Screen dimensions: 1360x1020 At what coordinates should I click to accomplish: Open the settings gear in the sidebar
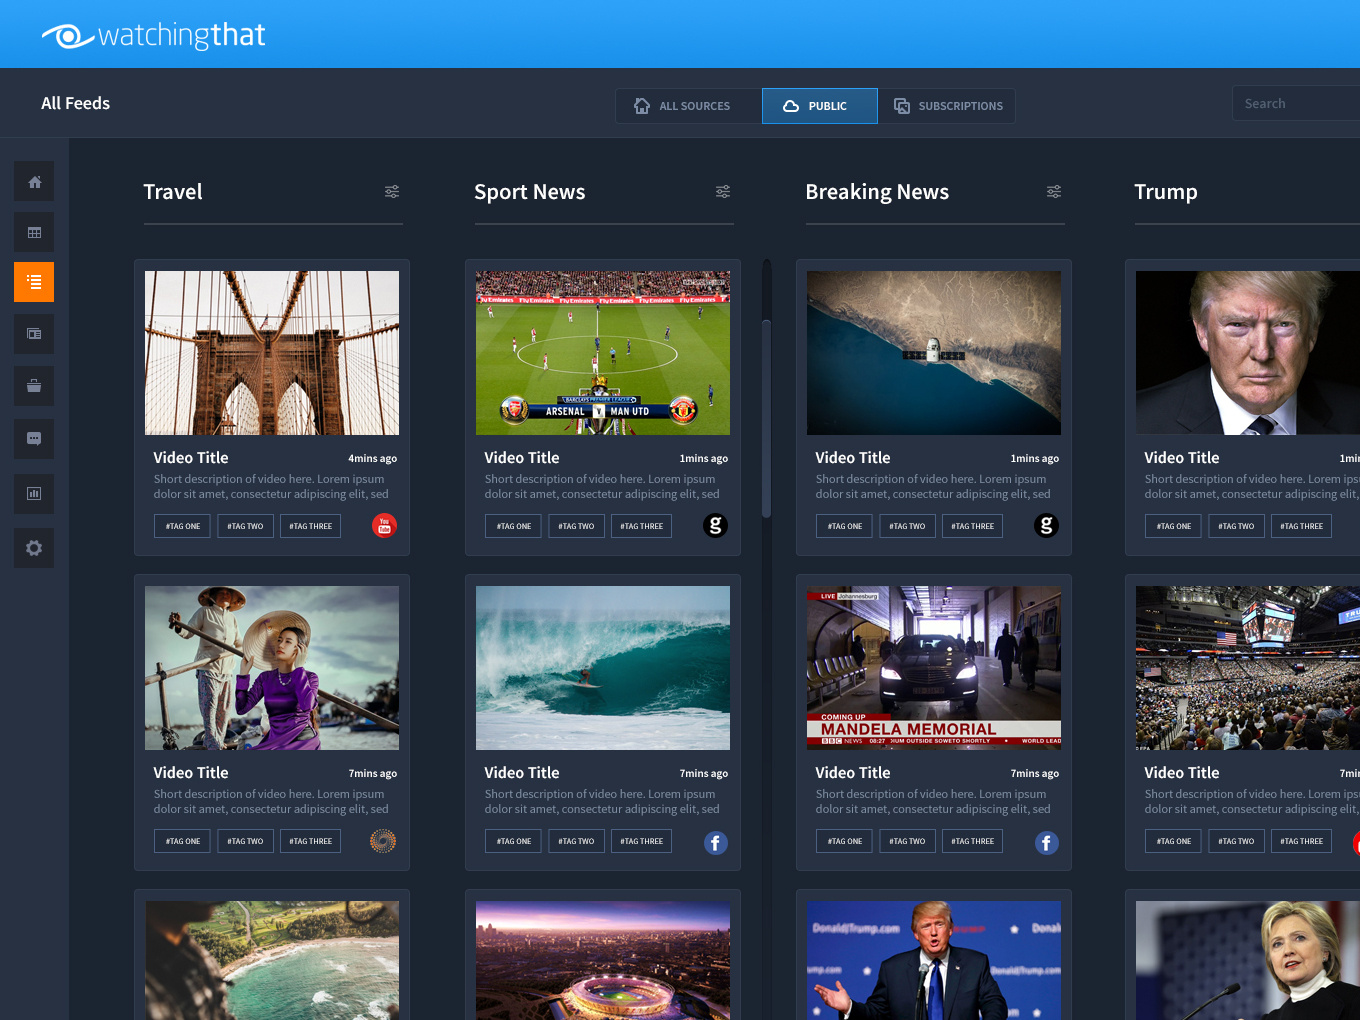[x=34, y=548]
